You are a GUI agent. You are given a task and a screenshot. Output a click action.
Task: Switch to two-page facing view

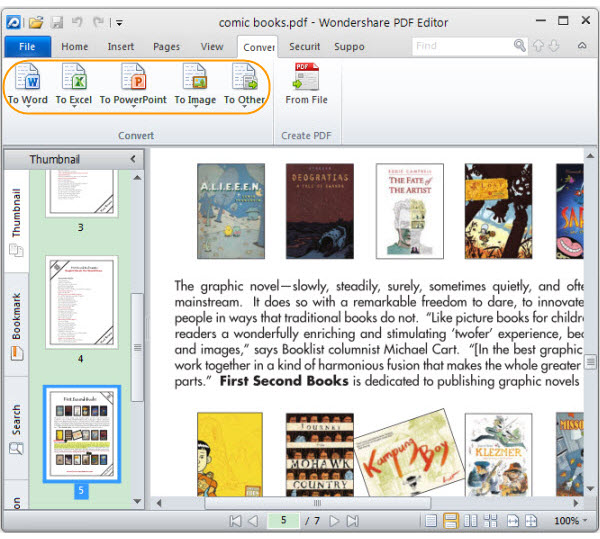pyautogui.click(x=470, y=521)
